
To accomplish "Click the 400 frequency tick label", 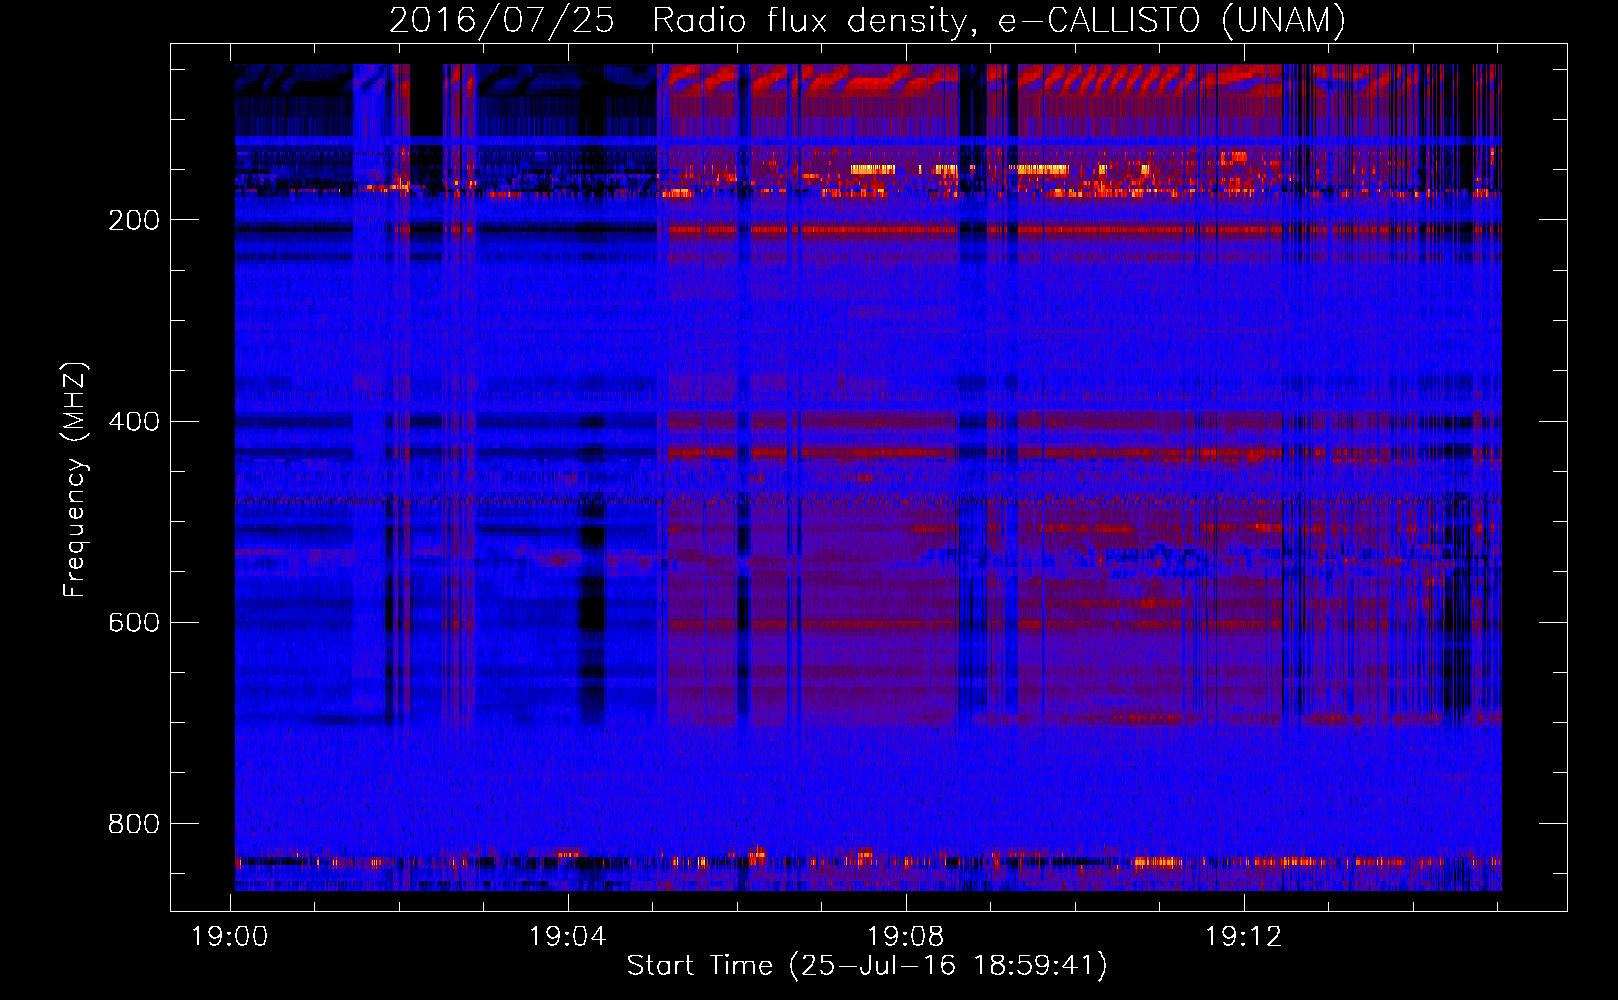I will click(x=134, y=421).
